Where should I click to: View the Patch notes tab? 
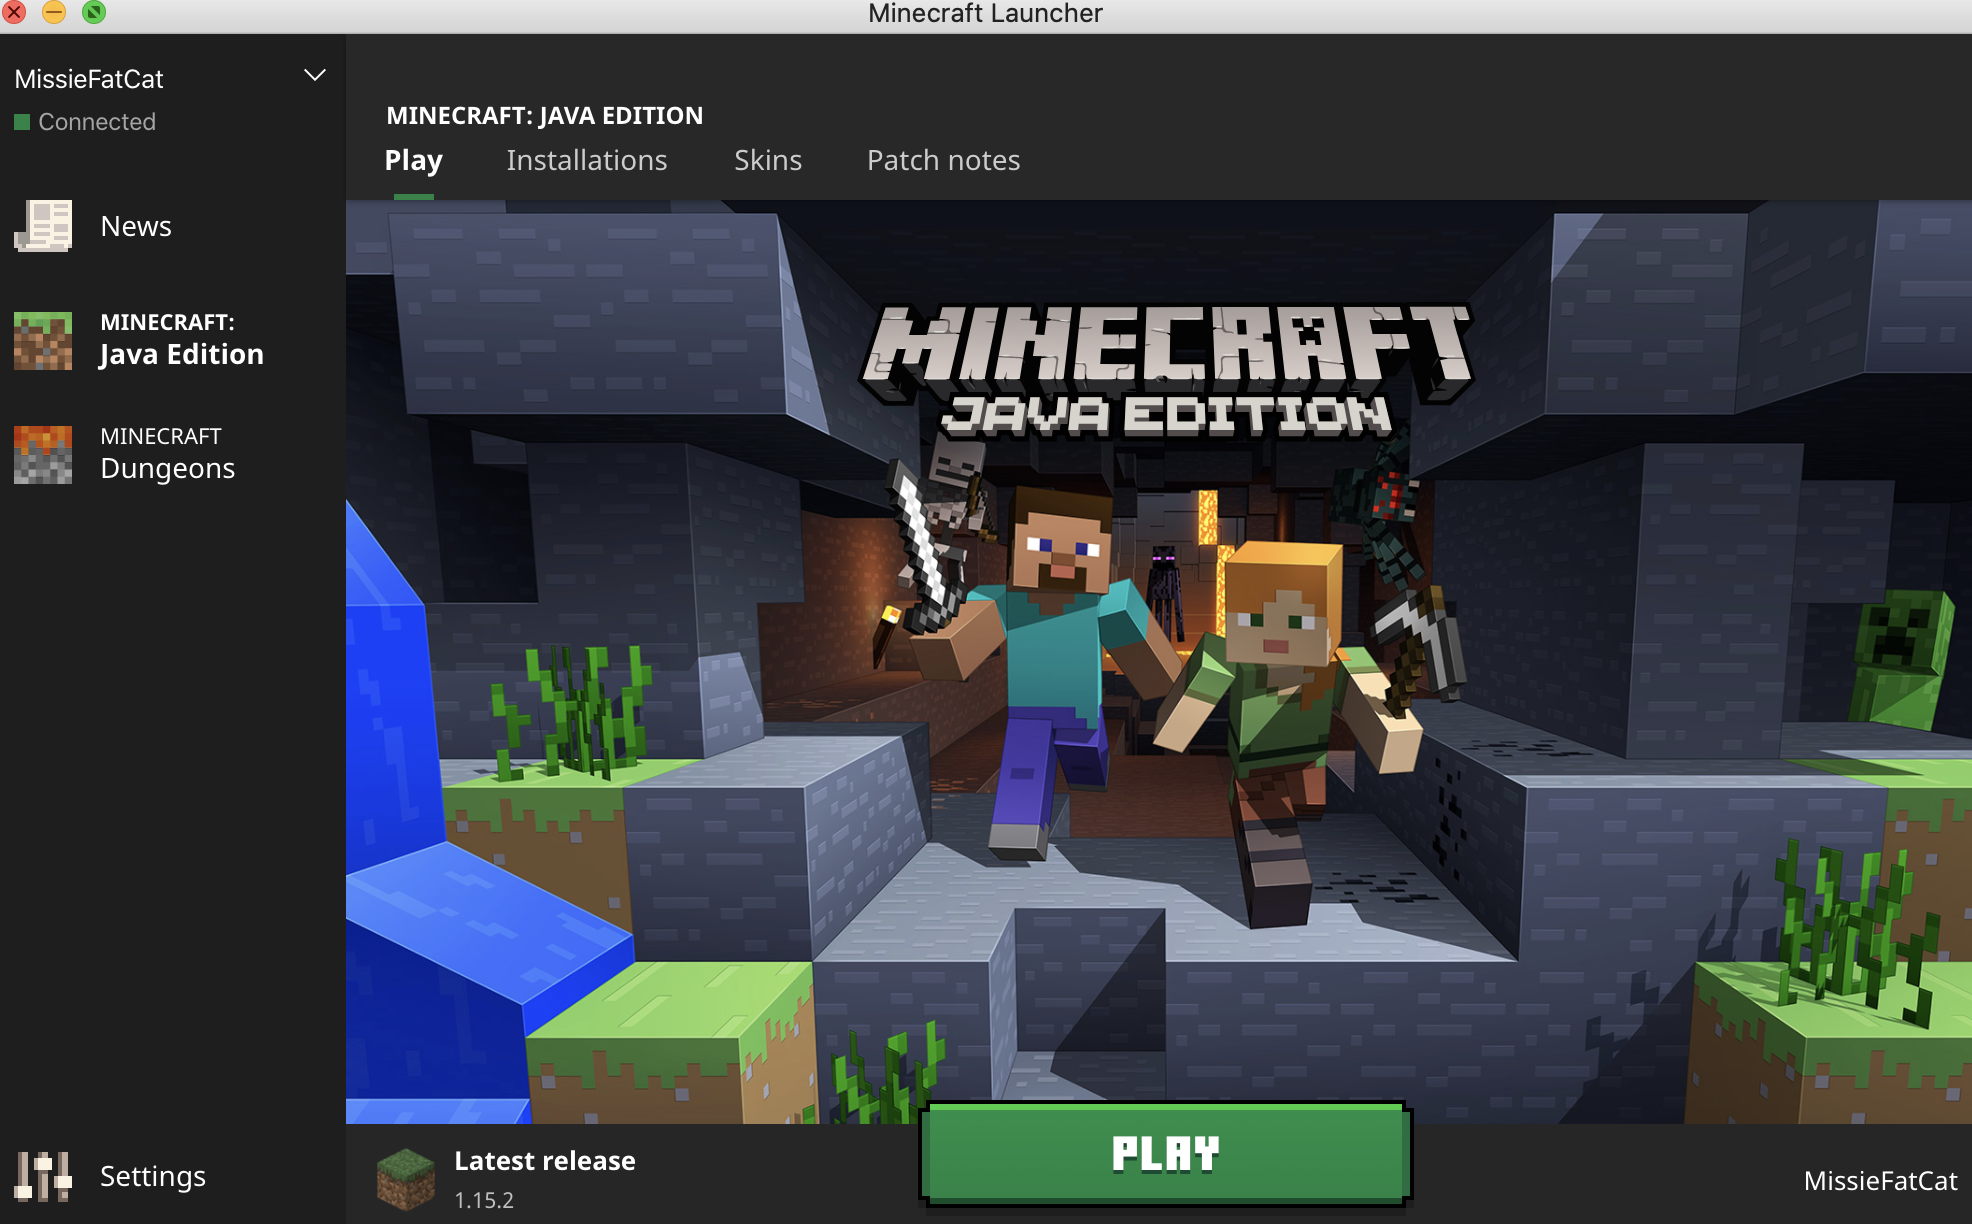[943, 160]
